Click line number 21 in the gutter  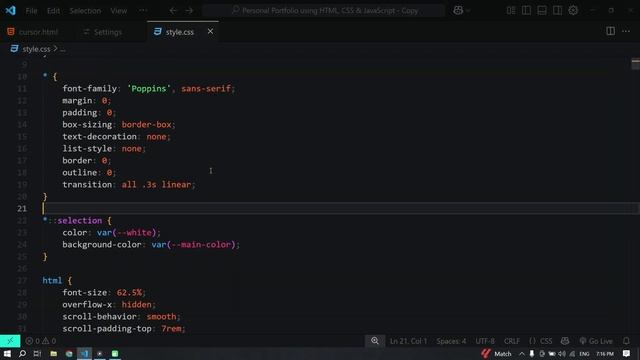(22, 209)
